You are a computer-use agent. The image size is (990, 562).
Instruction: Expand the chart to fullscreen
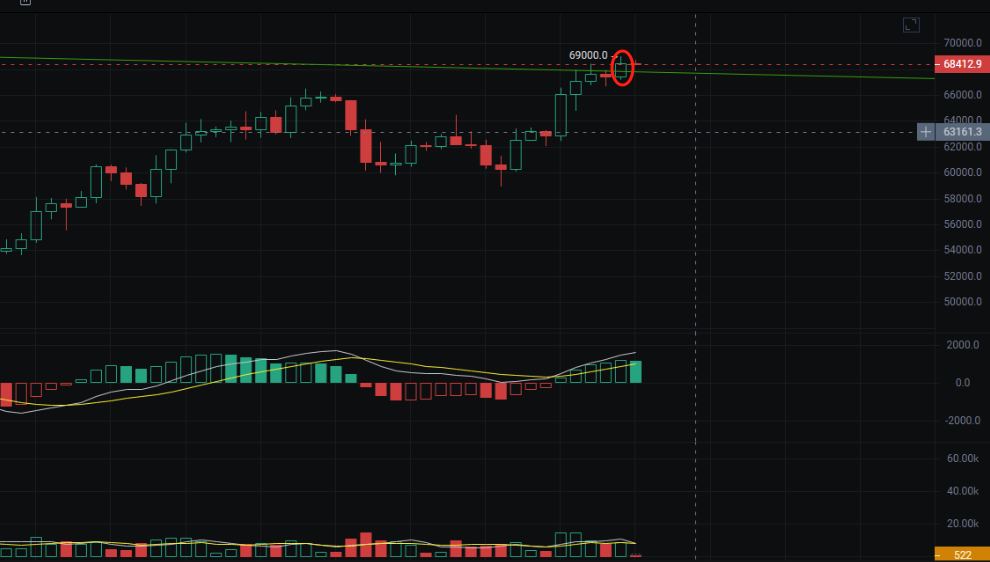(911, 25)
